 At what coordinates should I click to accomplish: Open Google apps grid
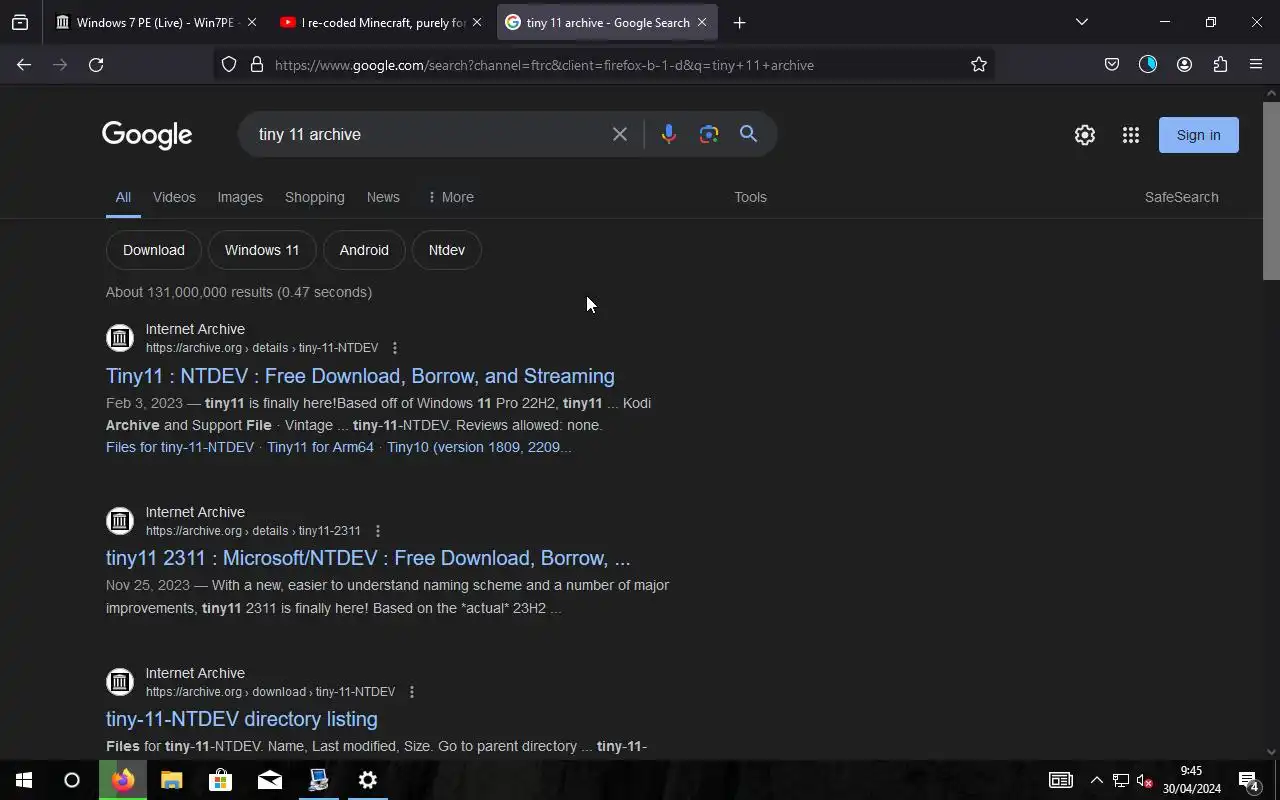[x=1131, y=135]
